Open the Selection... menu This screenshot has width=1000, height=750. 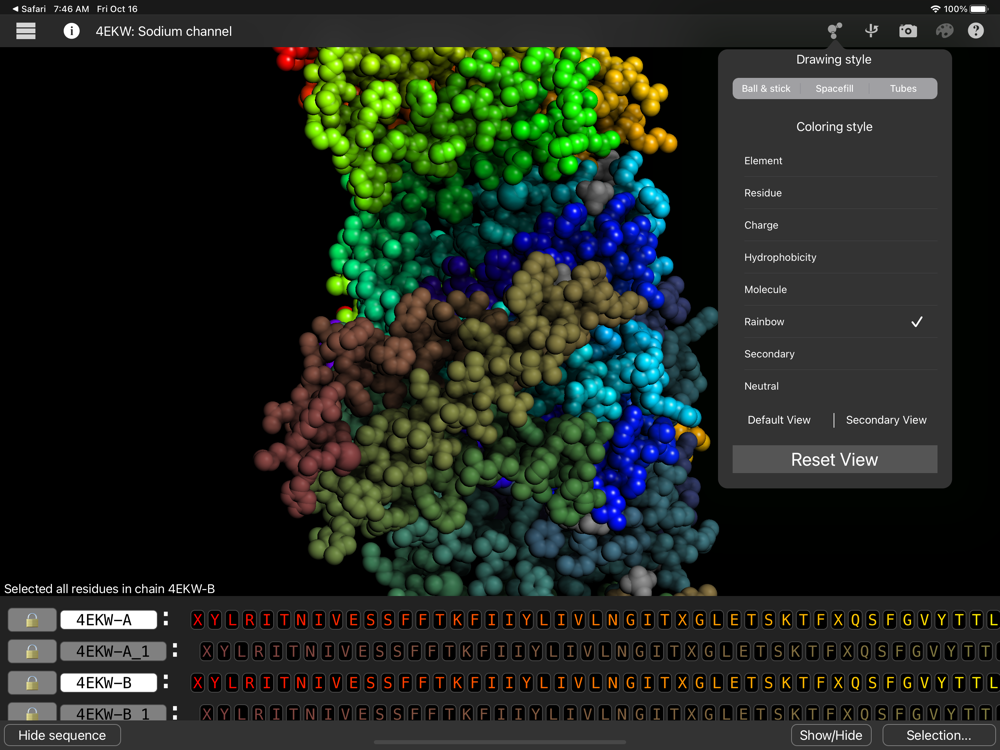[938, 735]
